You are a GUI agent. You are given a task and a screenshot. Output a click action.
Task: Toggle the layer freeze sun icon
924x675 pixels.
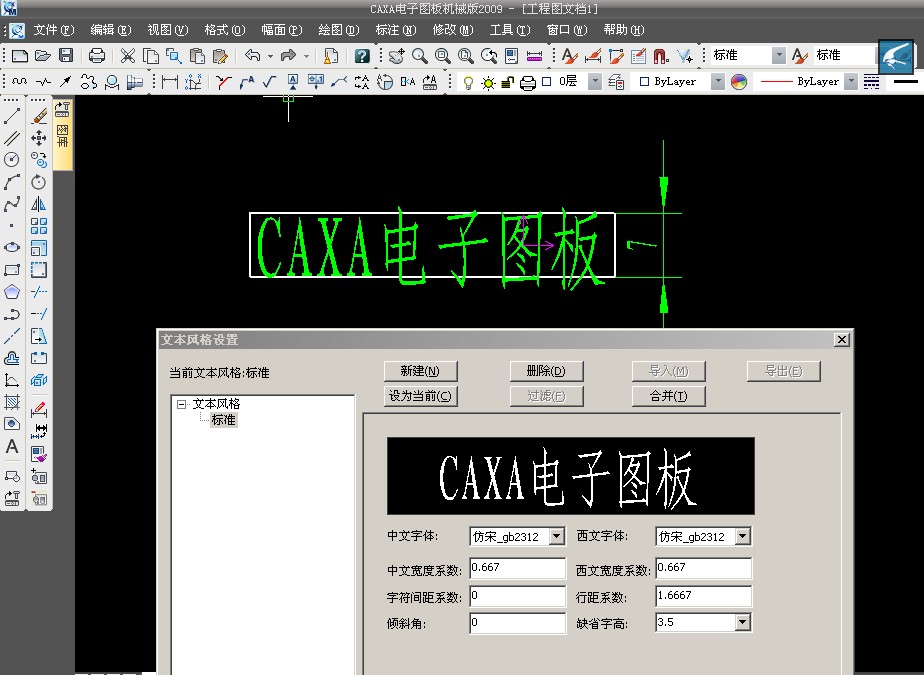pos(488,83)
